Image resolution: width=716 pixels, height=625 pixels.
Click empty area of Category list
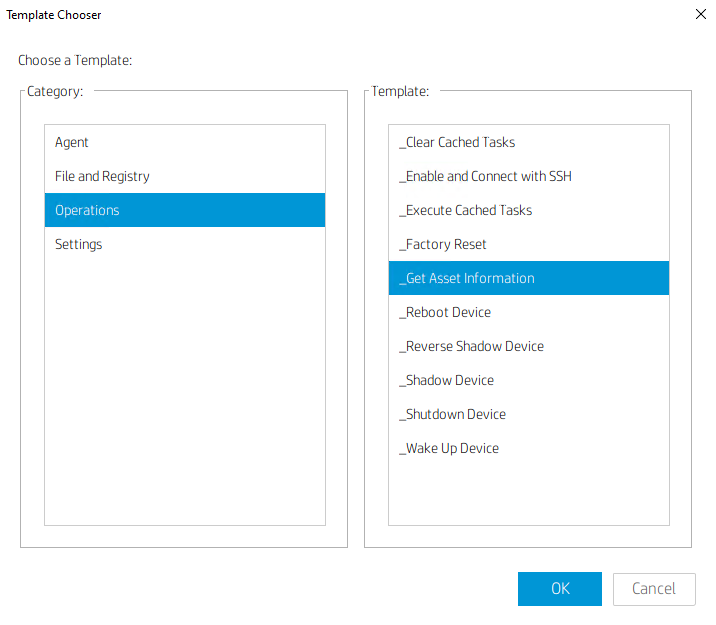point(185,393)
